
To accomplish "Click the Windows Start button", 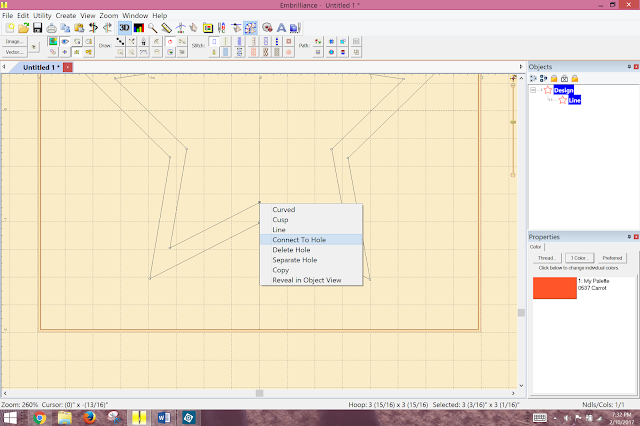I will point(11,416).
